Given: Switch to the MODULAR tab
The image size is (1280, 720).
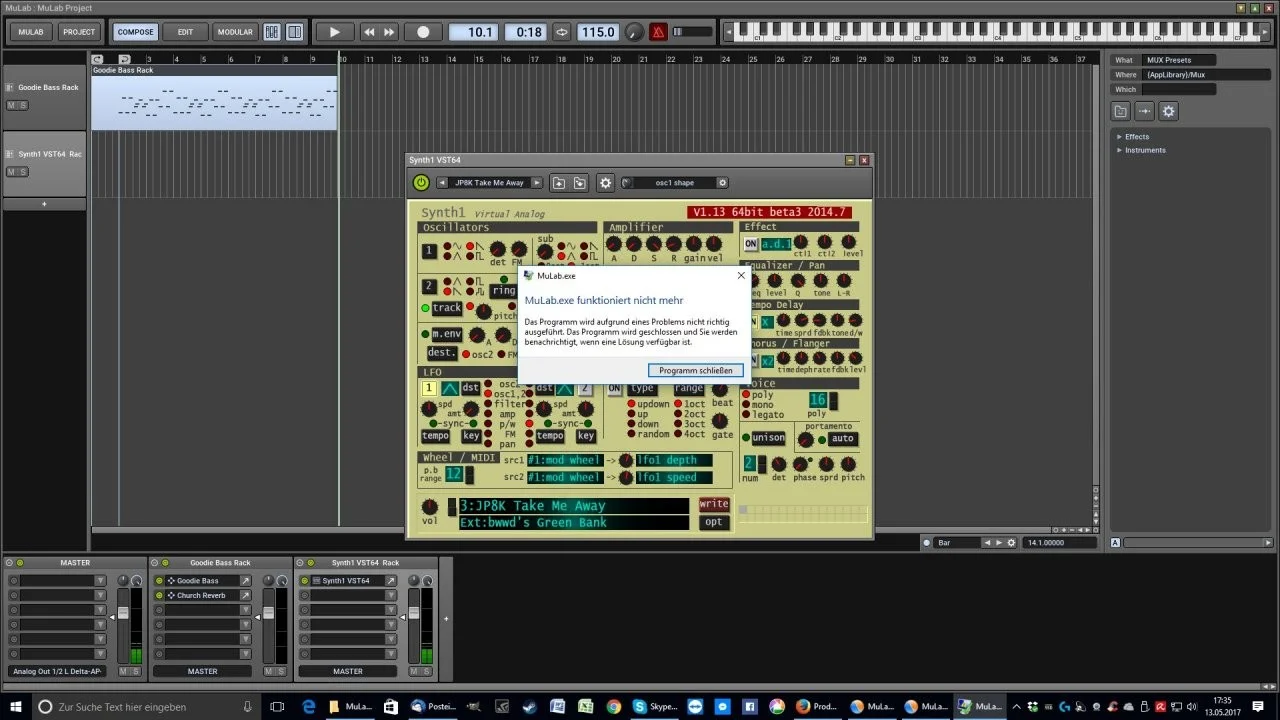Looking at the screenshot, I should [235, 32].
